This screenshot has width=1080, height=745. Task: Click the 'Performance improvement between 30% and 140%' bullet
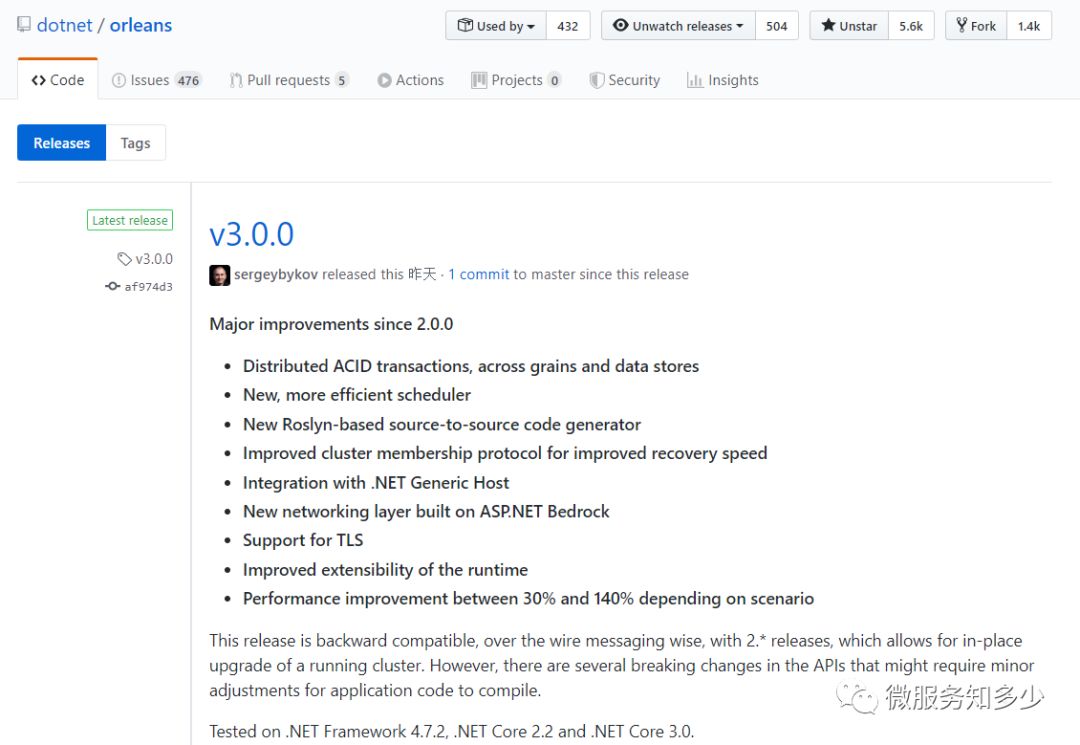[528, 599]
